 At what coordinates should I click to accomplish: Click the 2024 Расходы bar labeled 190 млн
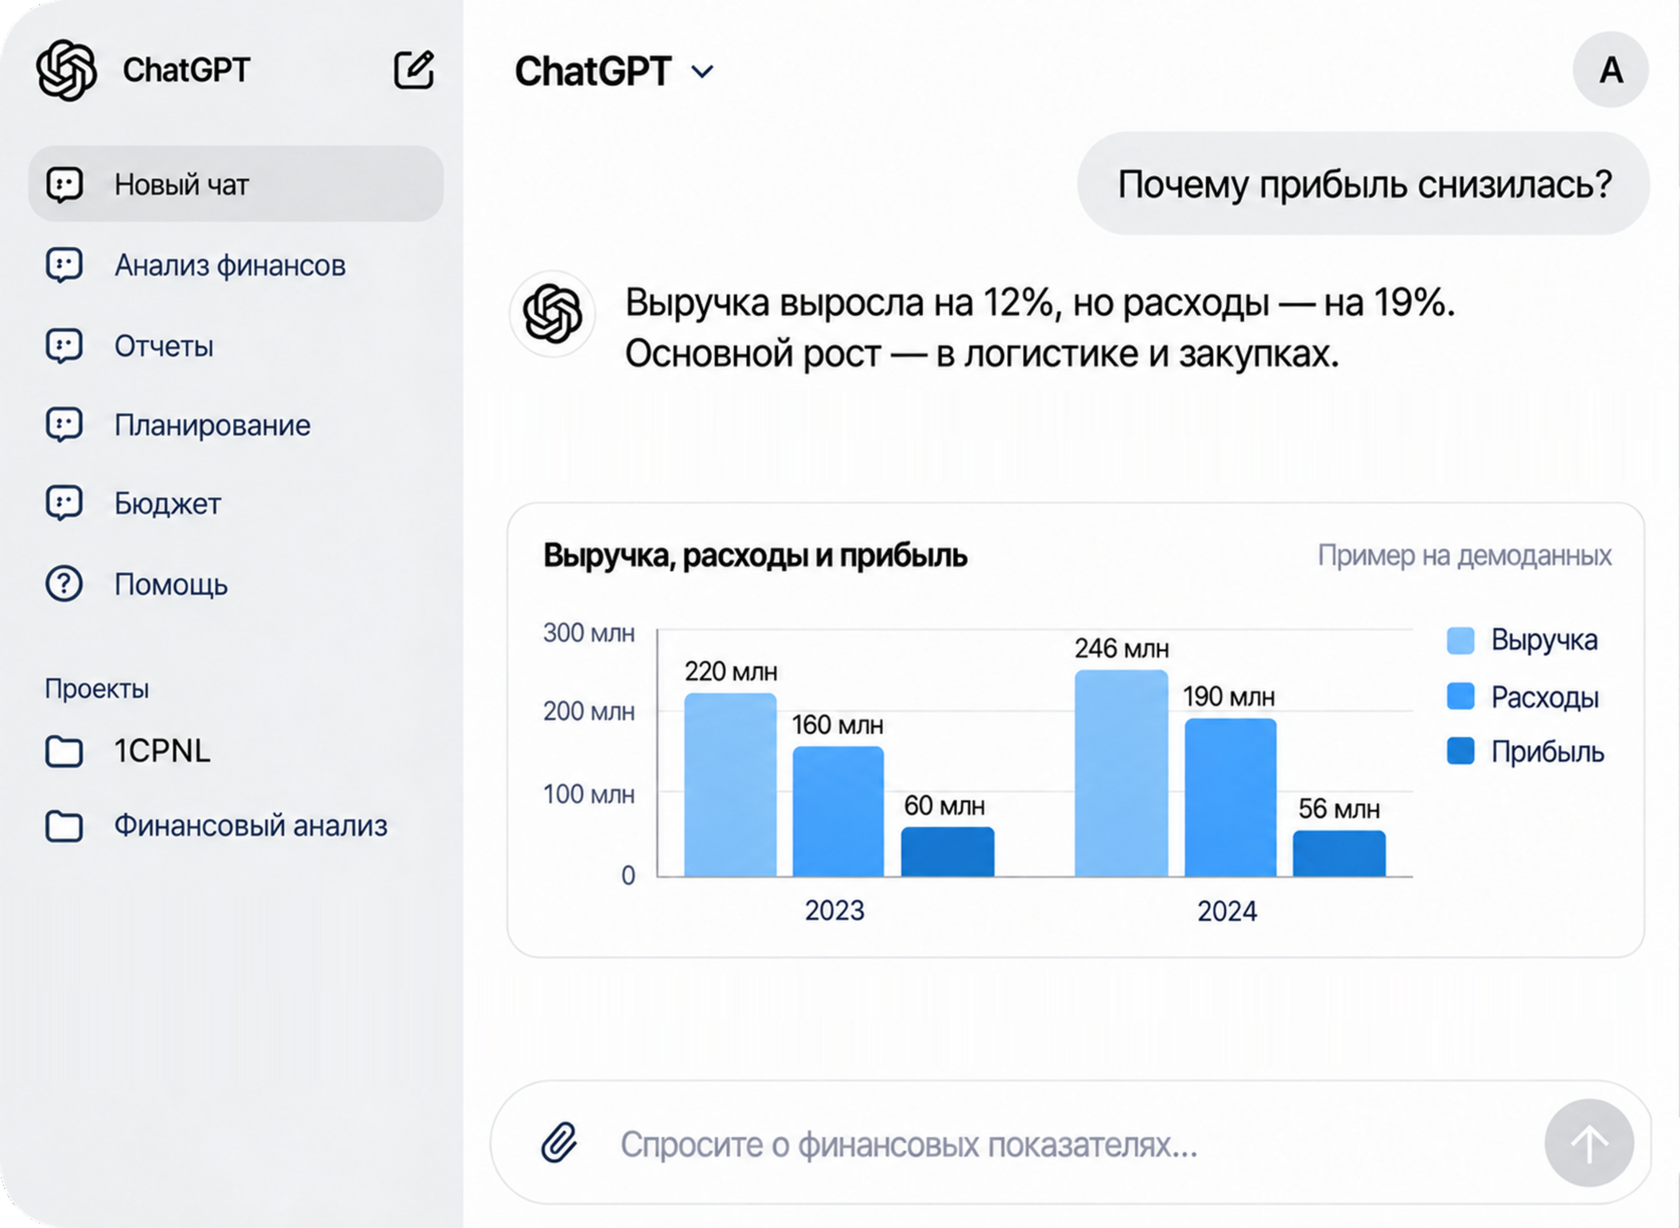(x=1230, y=797)
